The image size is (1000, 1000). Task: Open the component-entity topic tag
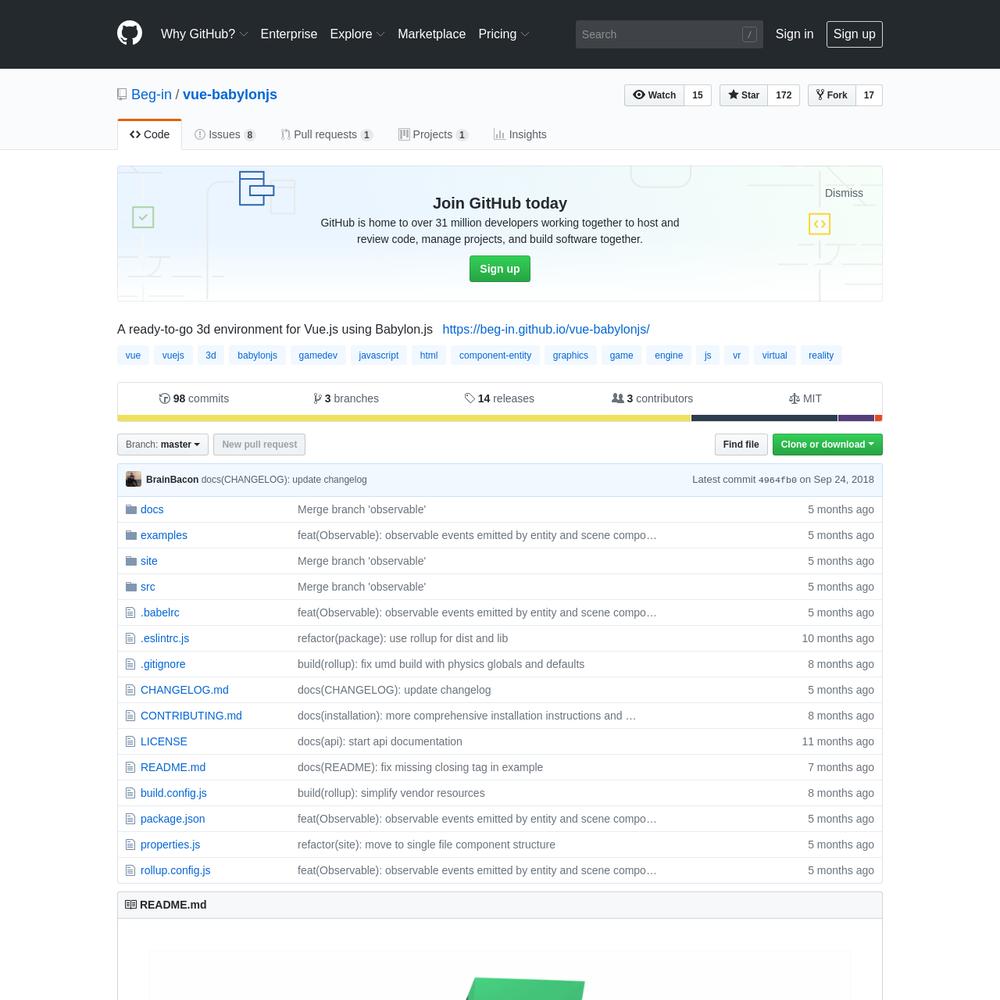tap(495, 355)
